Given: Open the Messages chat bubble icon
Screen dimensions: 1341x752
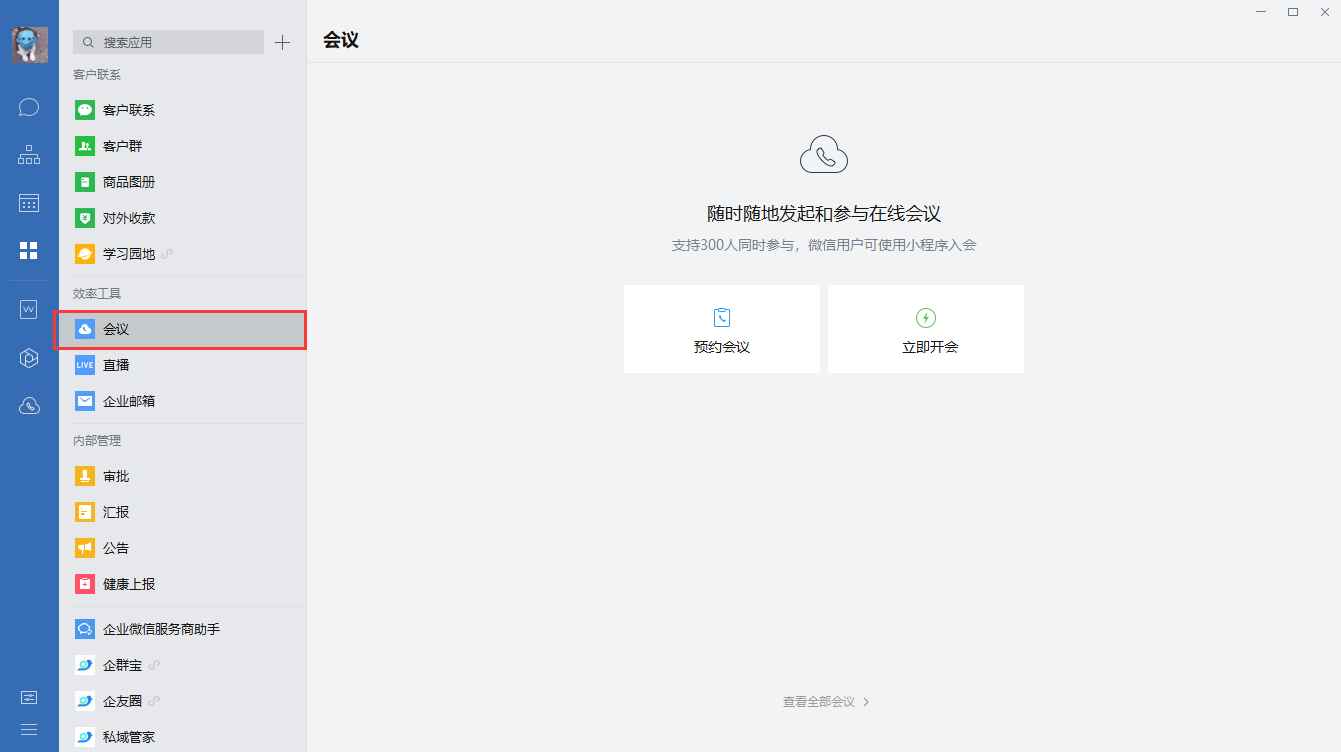Looking at the screenshot, I should point(29,107).
